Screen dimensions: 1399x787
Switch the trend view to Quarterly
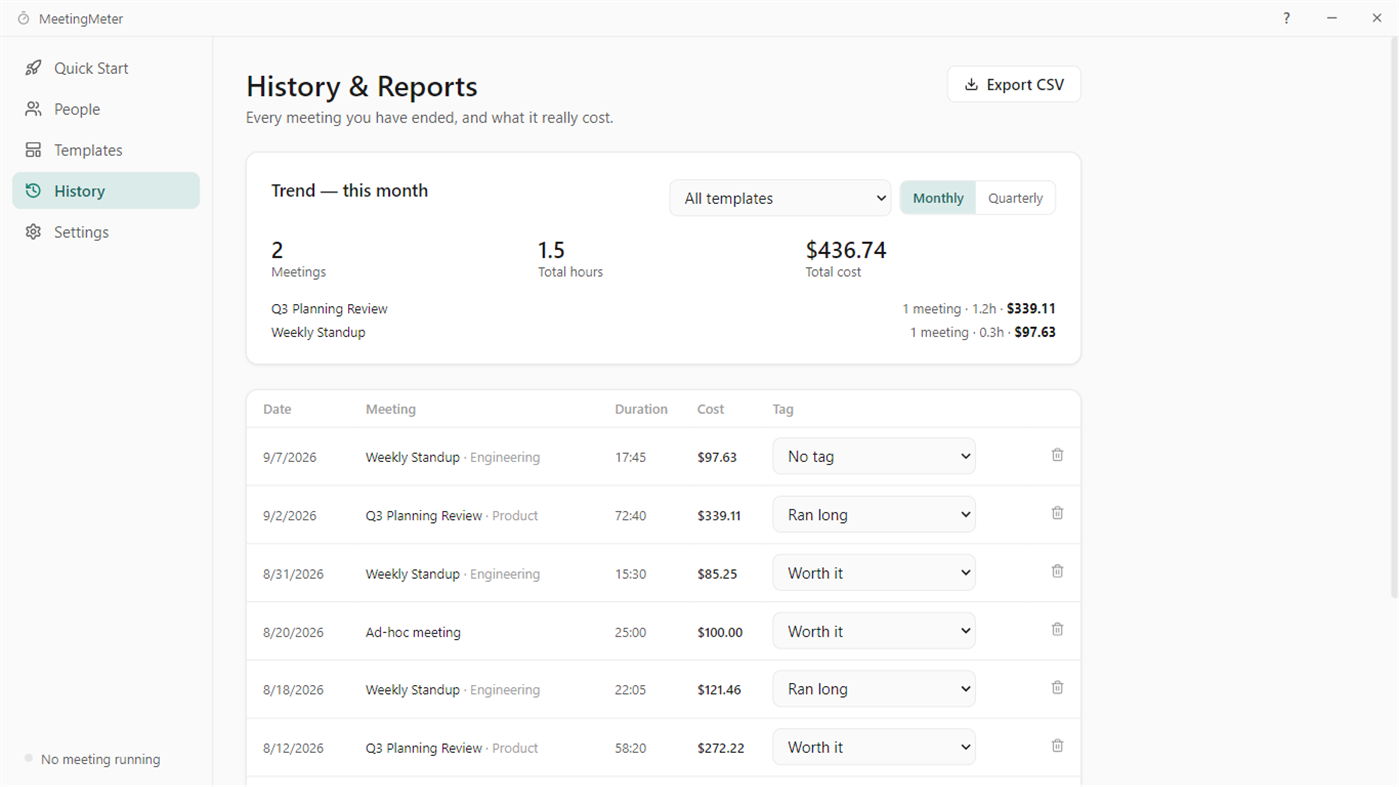[x=1015, y=198]
